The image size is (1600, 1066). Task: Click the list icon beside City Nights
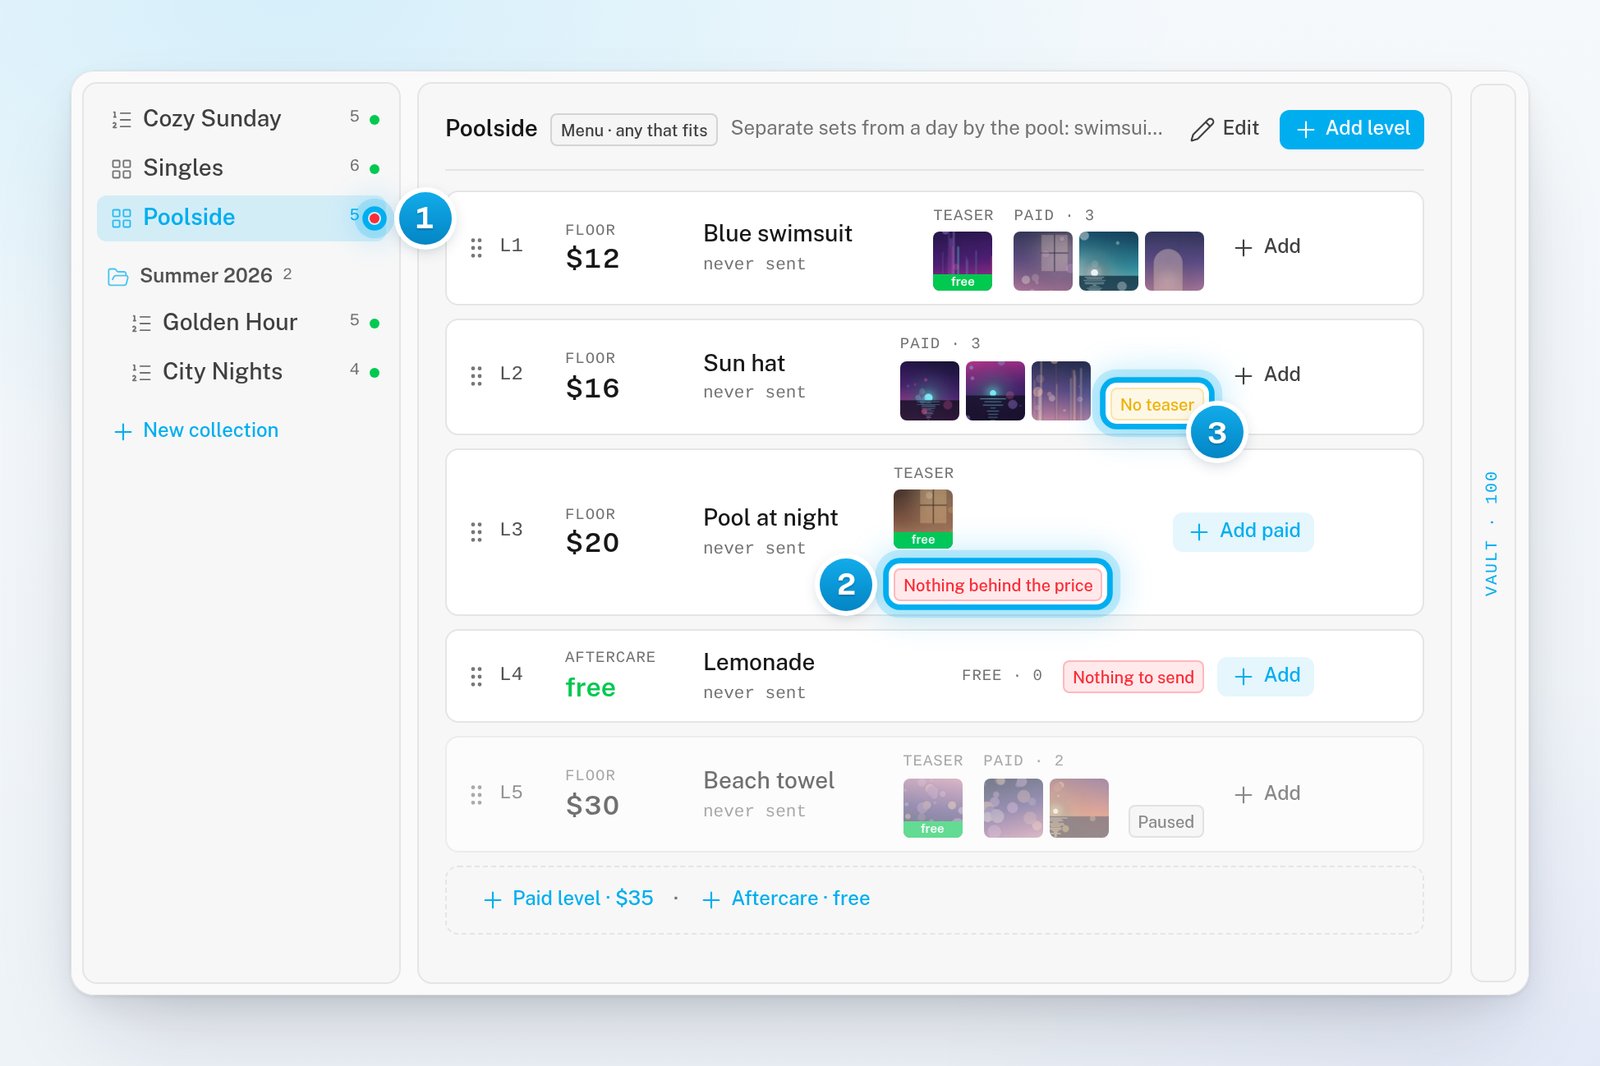pos(141,372)
